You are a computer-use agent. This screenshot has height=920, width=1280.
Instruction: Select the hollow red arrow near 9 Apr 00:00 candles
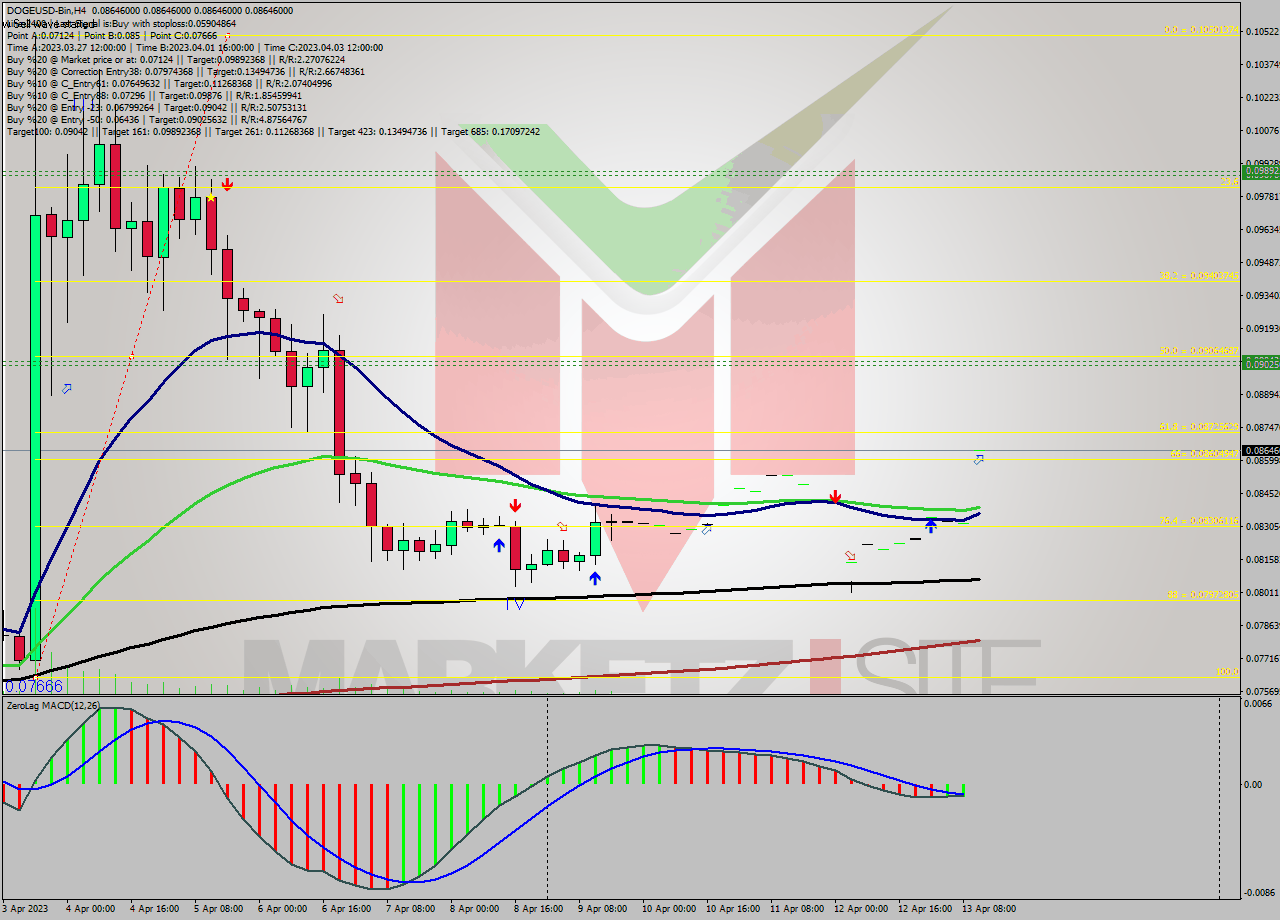tap(562, 527)
